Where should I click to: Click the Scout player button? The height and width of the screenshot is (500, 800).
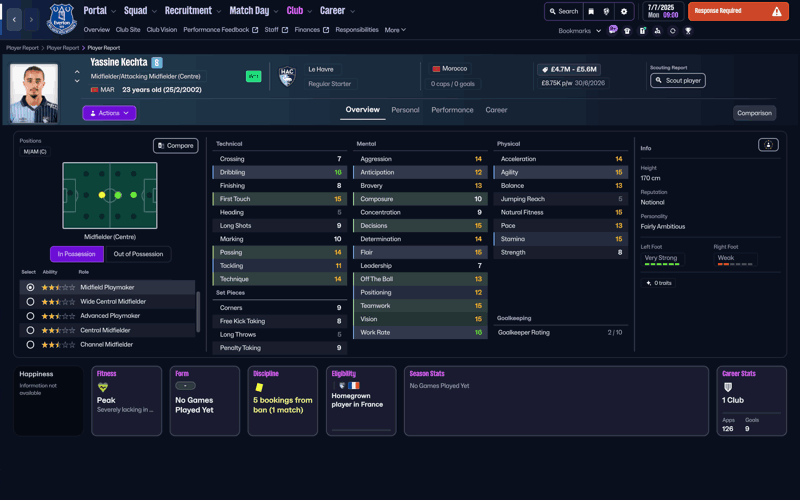click(678, 80)
